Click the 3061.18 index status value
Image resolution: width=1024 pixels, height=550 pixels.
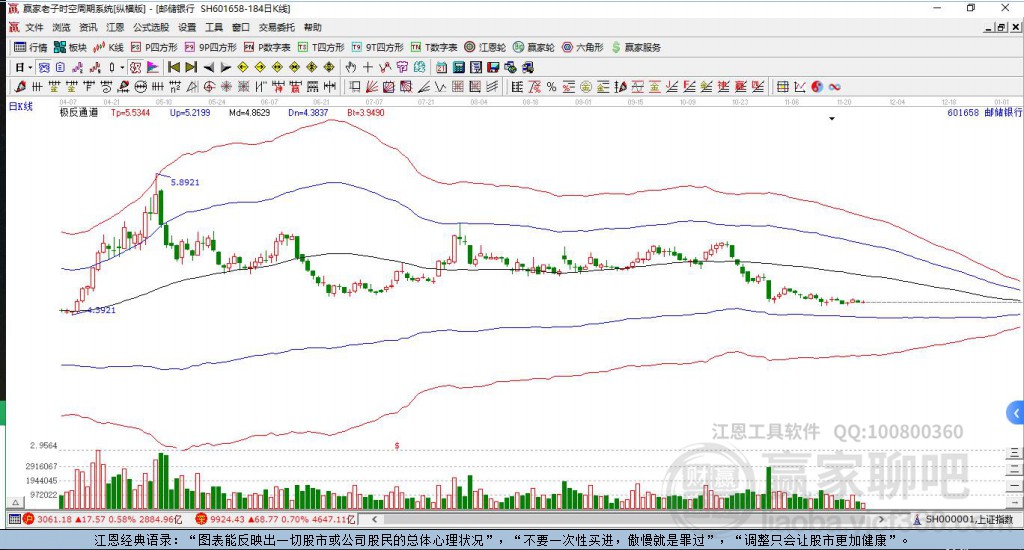tap(54, 519)
